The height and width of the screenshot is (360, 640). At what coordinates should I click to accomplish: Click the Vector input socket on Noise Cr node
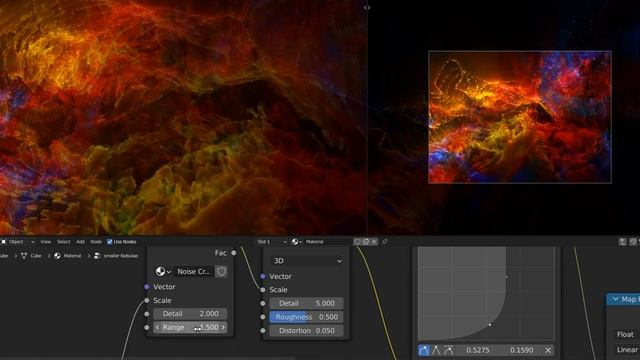(147, 287)
